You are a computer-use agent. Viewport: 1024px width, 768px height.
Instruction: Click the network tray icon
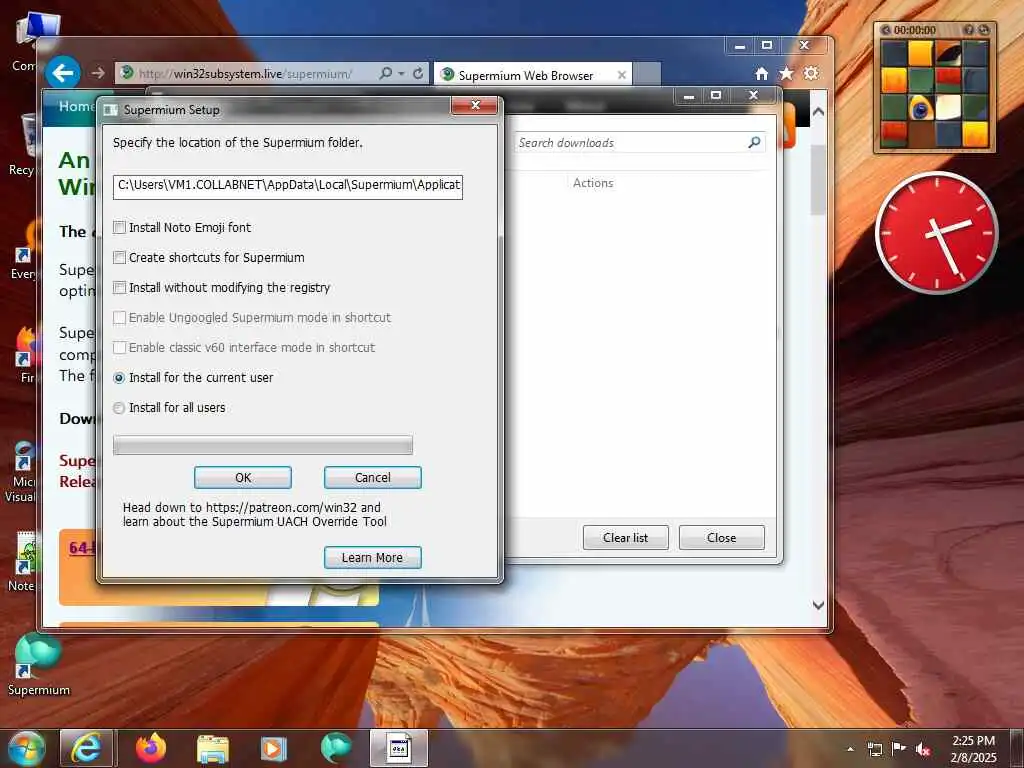[874, 749]
